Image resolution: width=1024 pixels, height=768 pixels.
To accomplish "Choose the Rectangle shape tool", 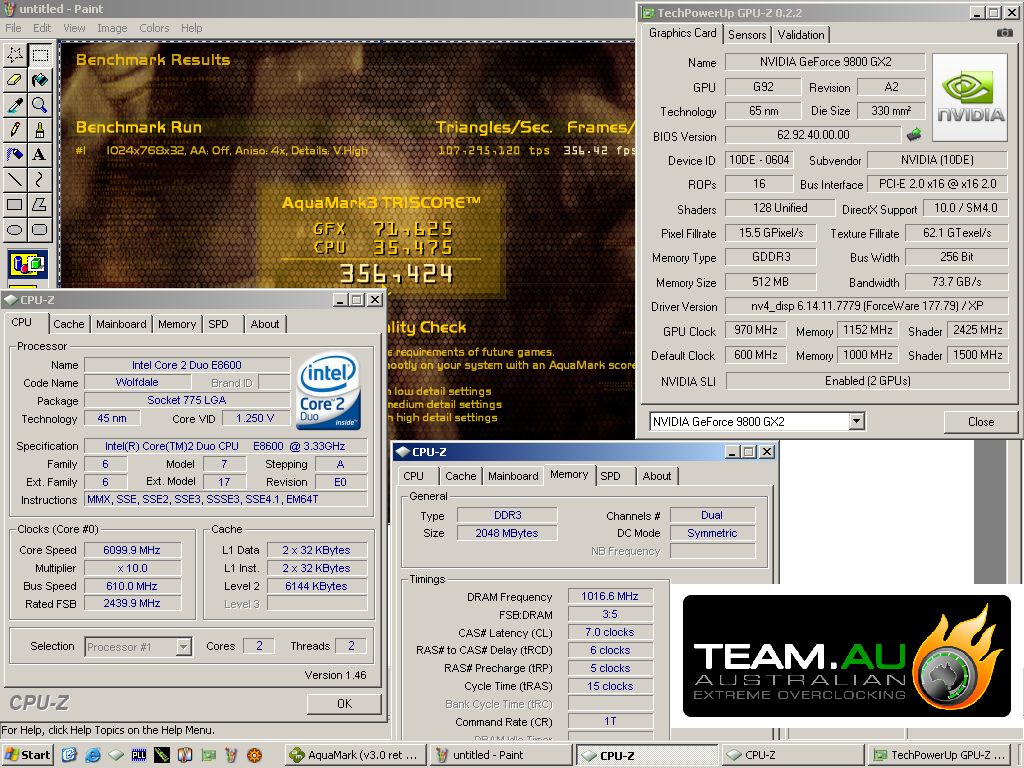I will point(15,204).
